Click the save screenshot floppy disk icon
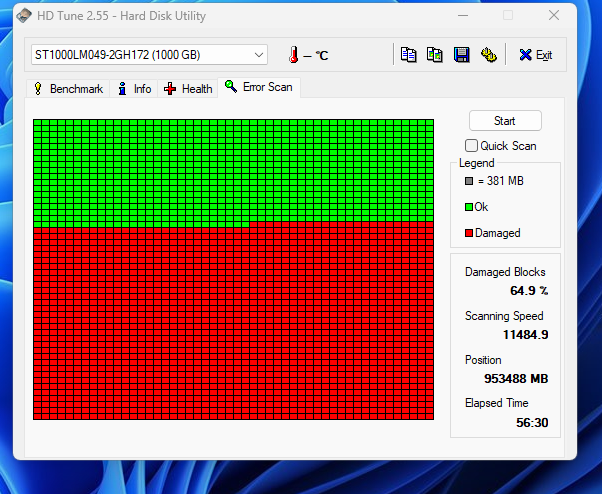 pyautogui.click(x=461, y=55)
